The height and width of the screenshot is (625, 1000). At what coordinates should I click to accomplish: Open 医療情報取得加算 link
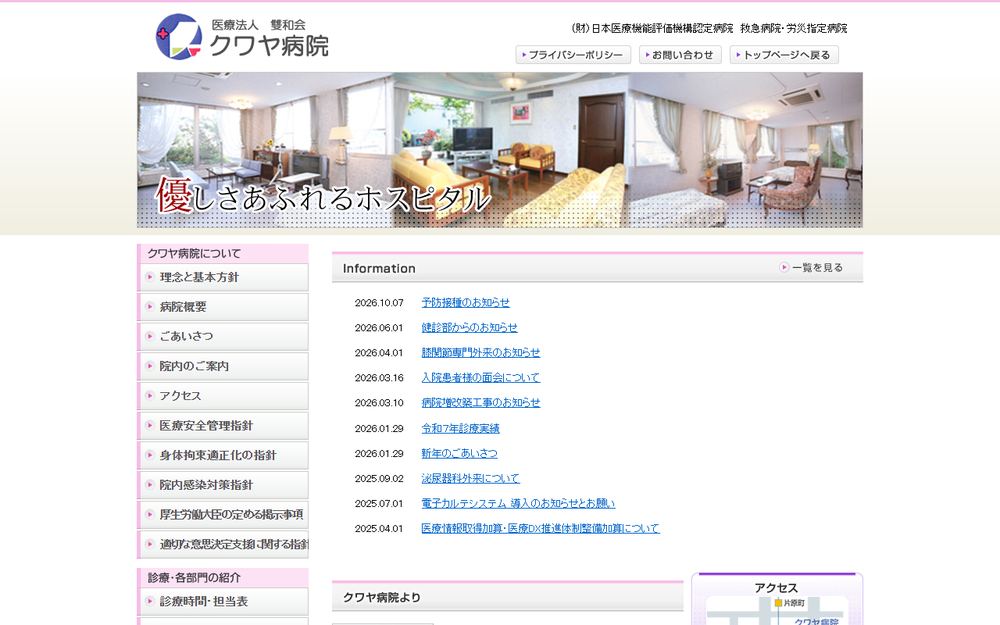tap(540, 528)
